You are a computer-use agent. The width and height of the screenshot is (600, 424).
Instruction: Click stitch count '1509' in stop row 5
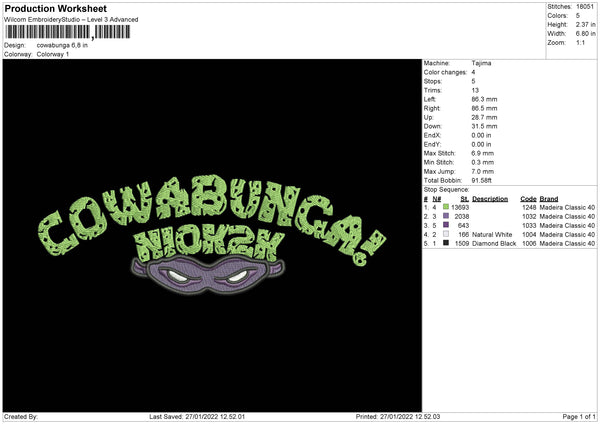(462, 243)
